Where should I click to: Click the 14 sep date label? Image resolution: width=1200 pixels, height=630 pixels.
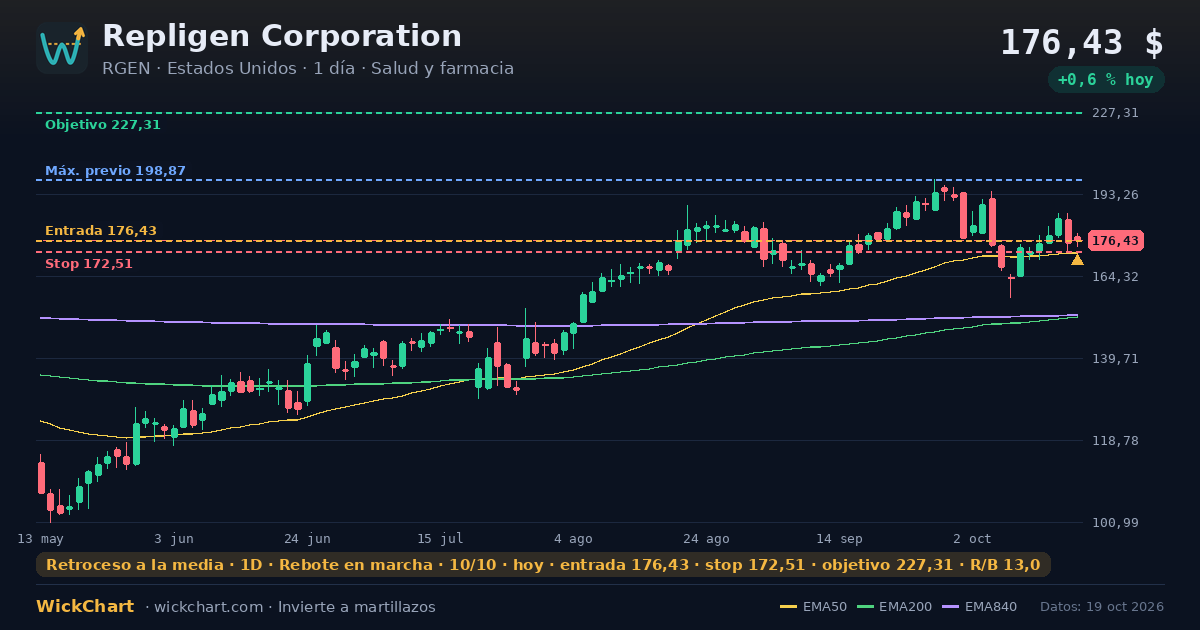click(839, 538)
